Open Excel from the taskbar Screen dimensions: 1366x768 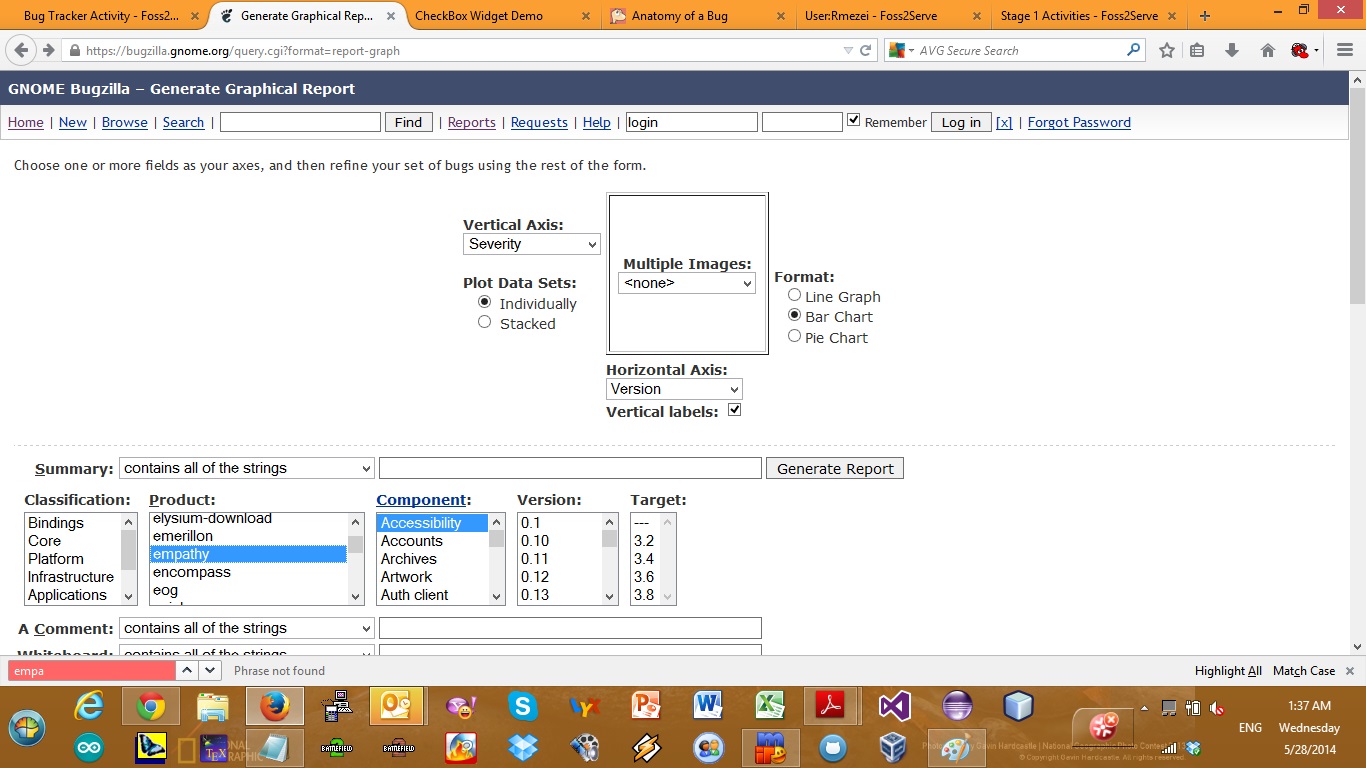coord(770,706)
